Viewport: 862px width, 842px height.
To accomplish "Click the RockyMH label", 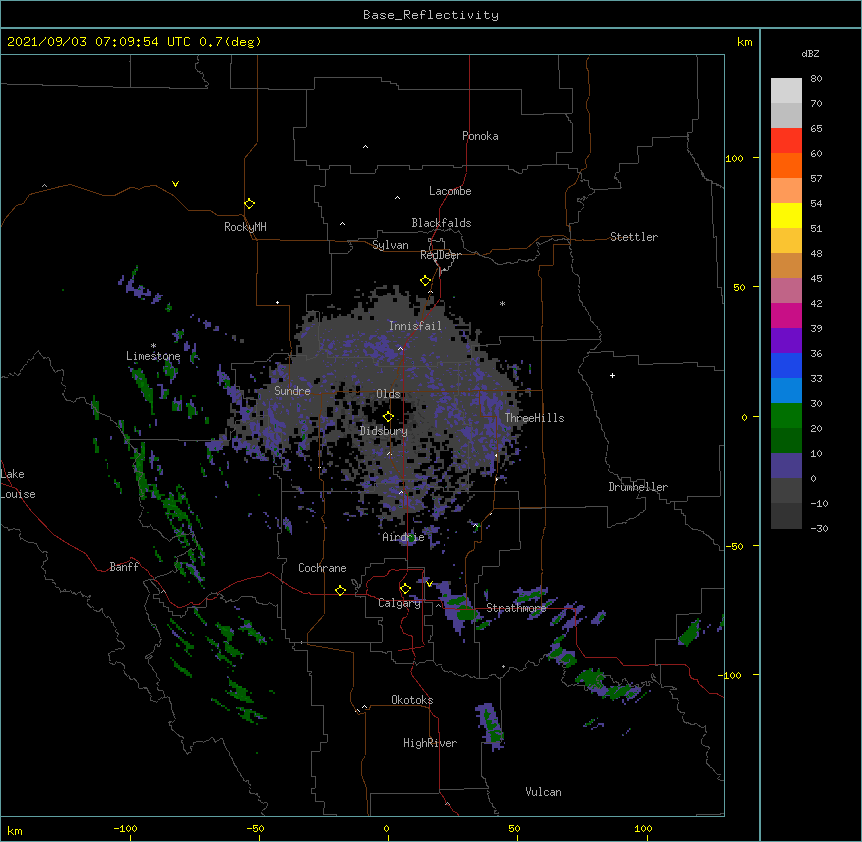I will pos(245,227).
